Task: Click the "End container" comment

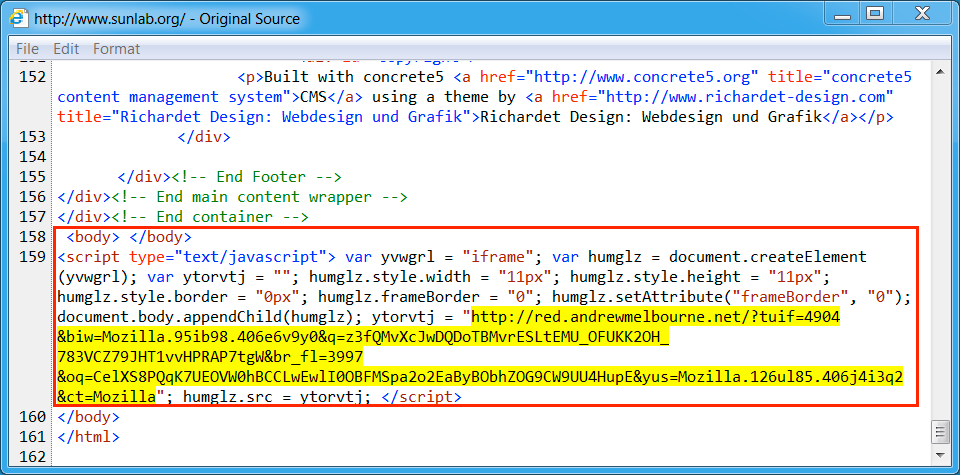Action: [x=210, y=217]
